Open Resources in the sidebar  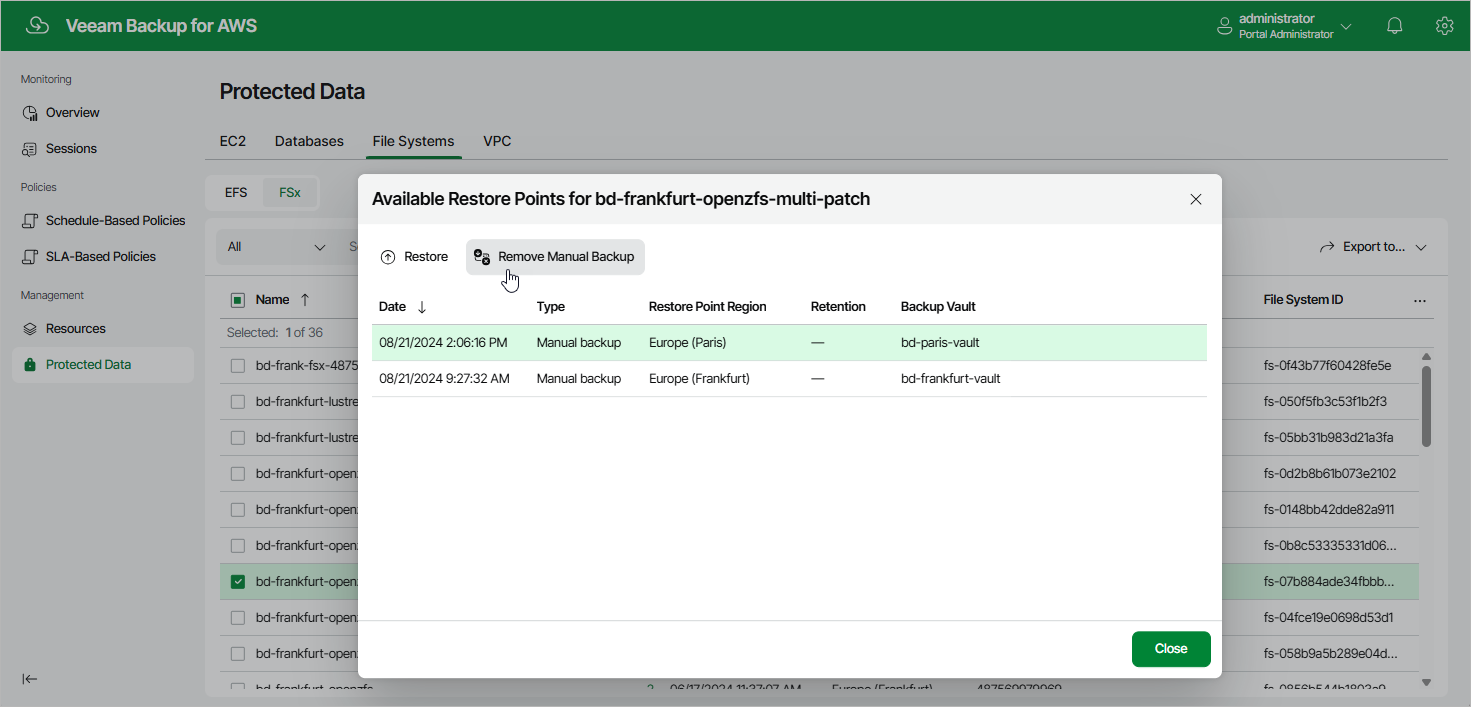tap(76, 329)
